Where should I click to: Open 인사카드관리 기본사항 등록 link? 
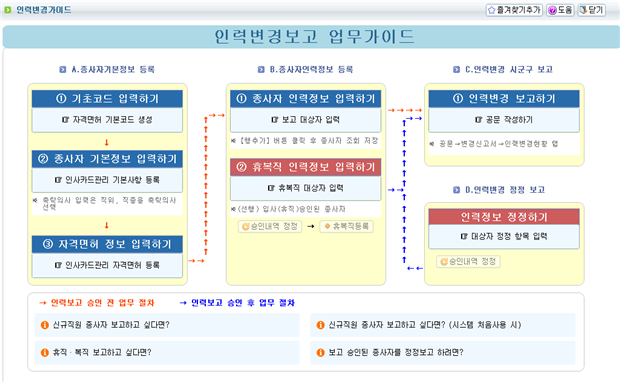pos(107,180)
